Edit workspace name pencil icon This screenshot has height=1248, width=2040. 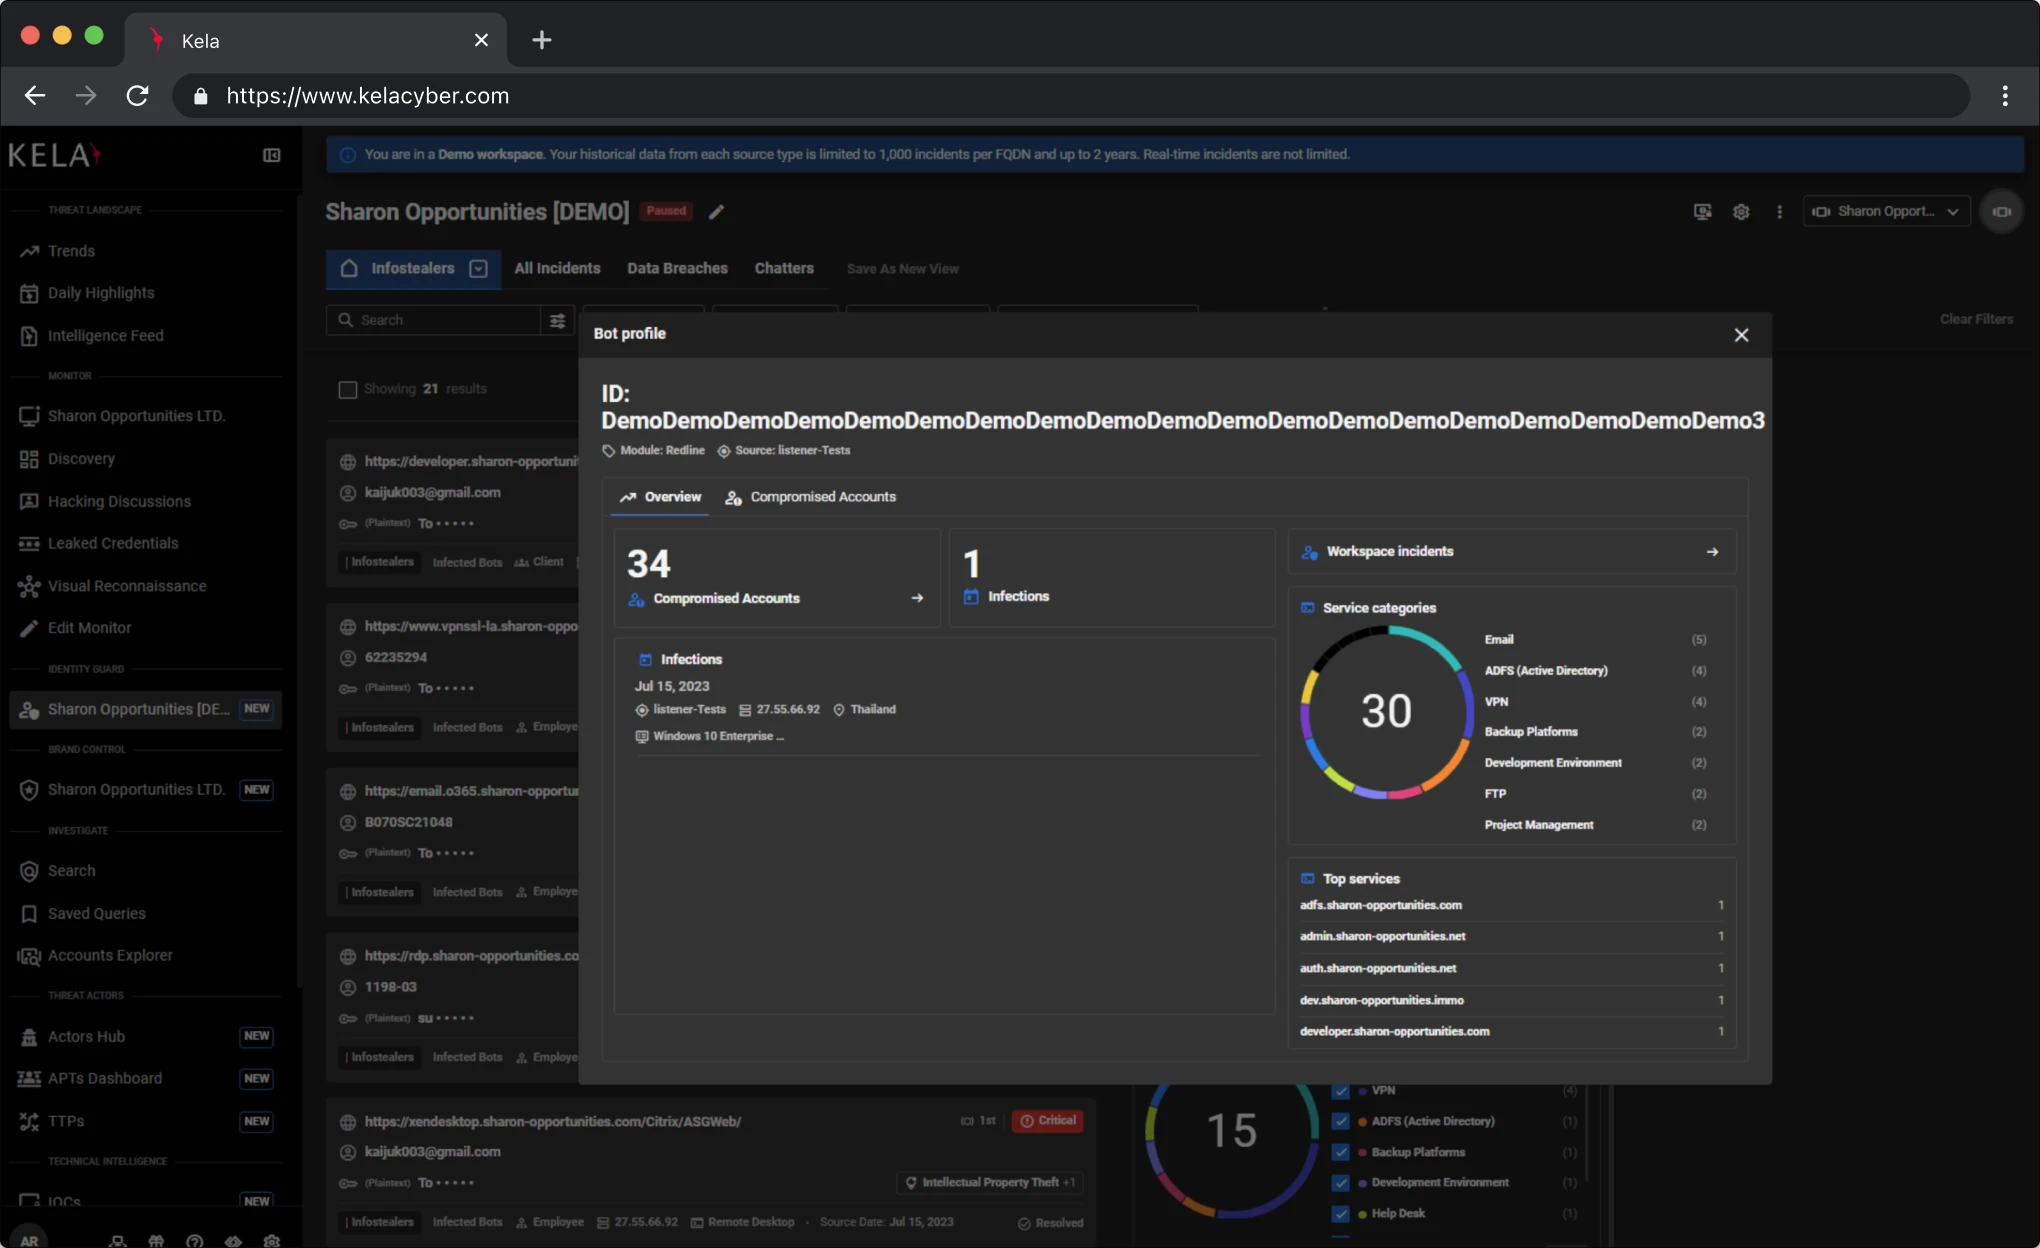(716, 212)
